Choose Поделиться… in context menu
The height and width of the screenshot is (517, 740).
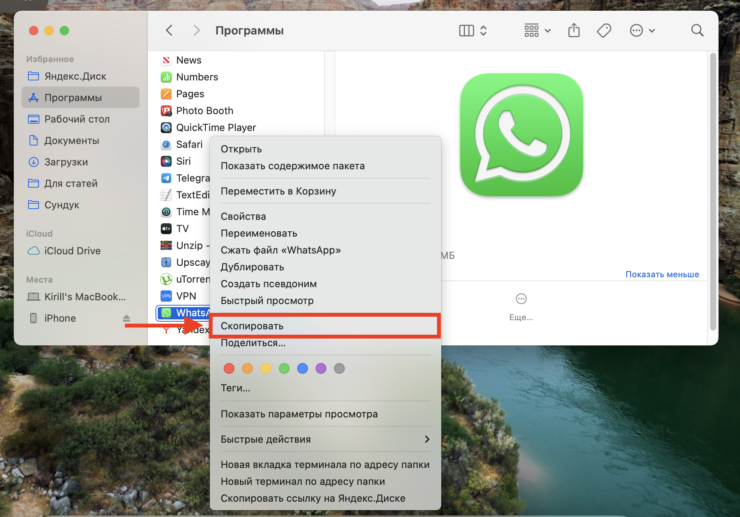coord(325,343)
